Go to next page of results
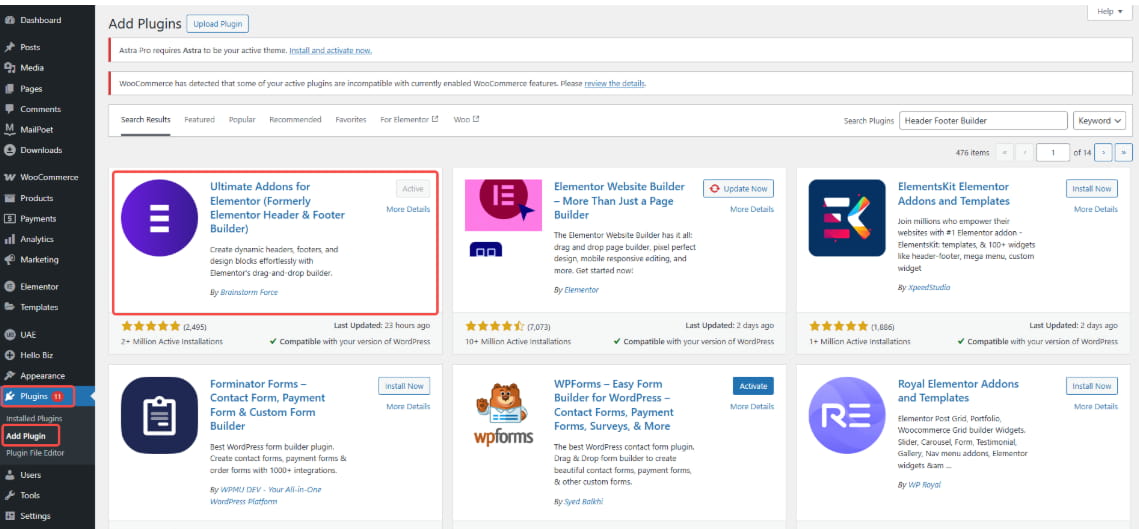The height and width of the screenshot is (529, 1139). pos(1103,153)
